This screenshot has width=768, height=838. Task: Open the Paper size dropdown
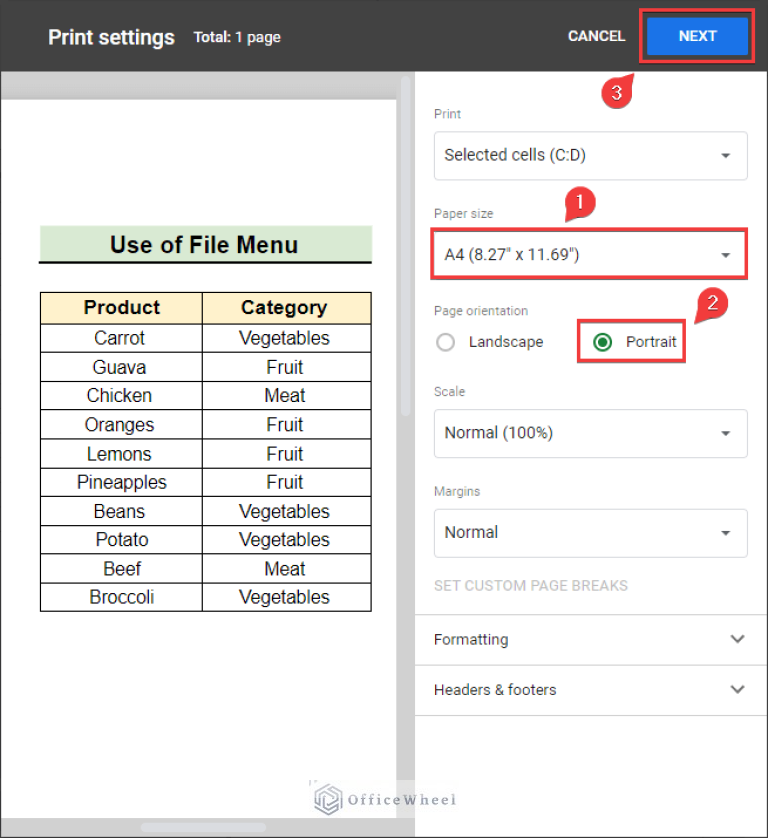590,255
